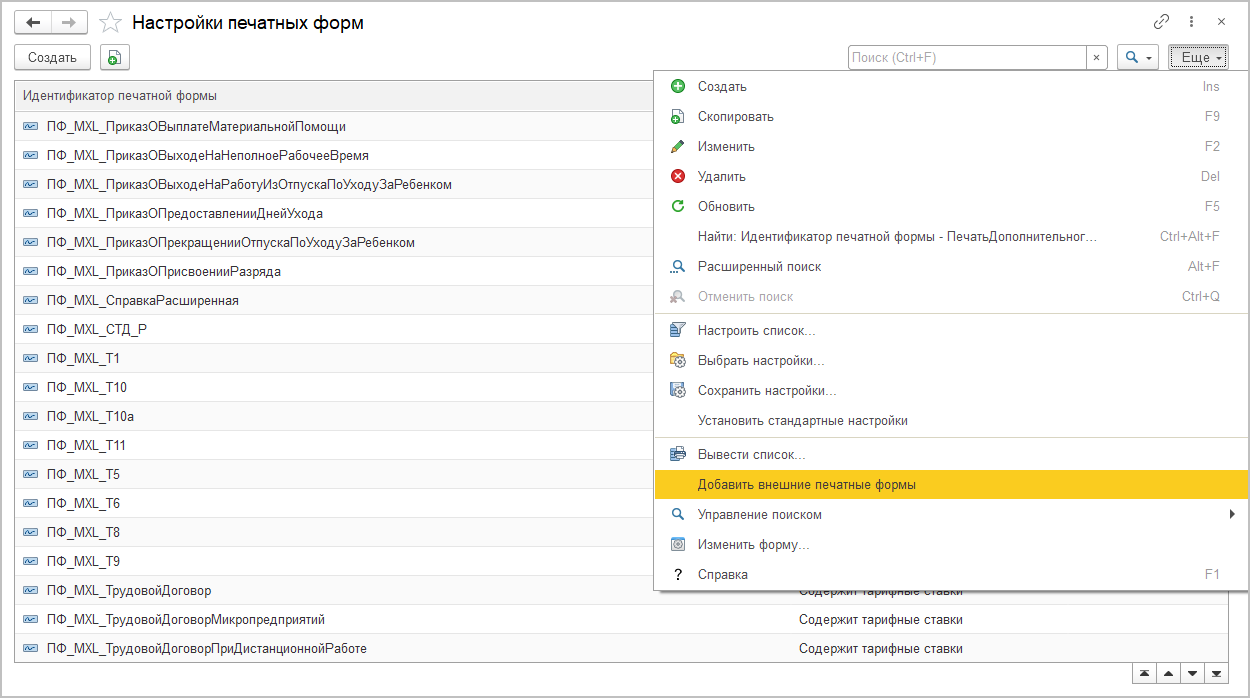1250x698 pixels.
Task: Clear the search field with X
Action: (1096, 58)
